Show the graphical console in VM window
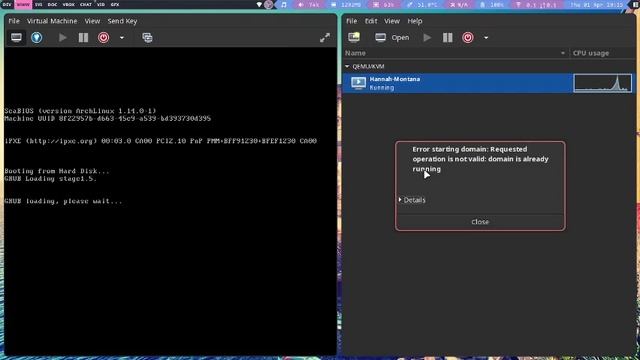This screenshot has width=640, height=360. pos(16,38)
